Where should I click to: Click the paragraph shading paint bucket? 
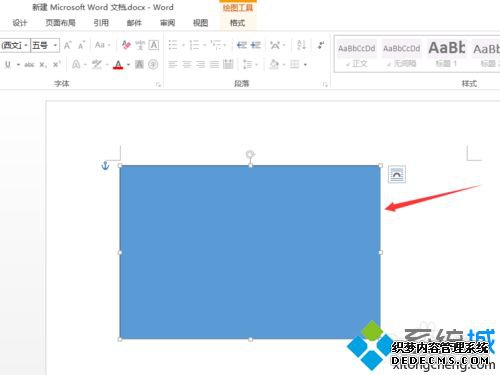(274, 64)
